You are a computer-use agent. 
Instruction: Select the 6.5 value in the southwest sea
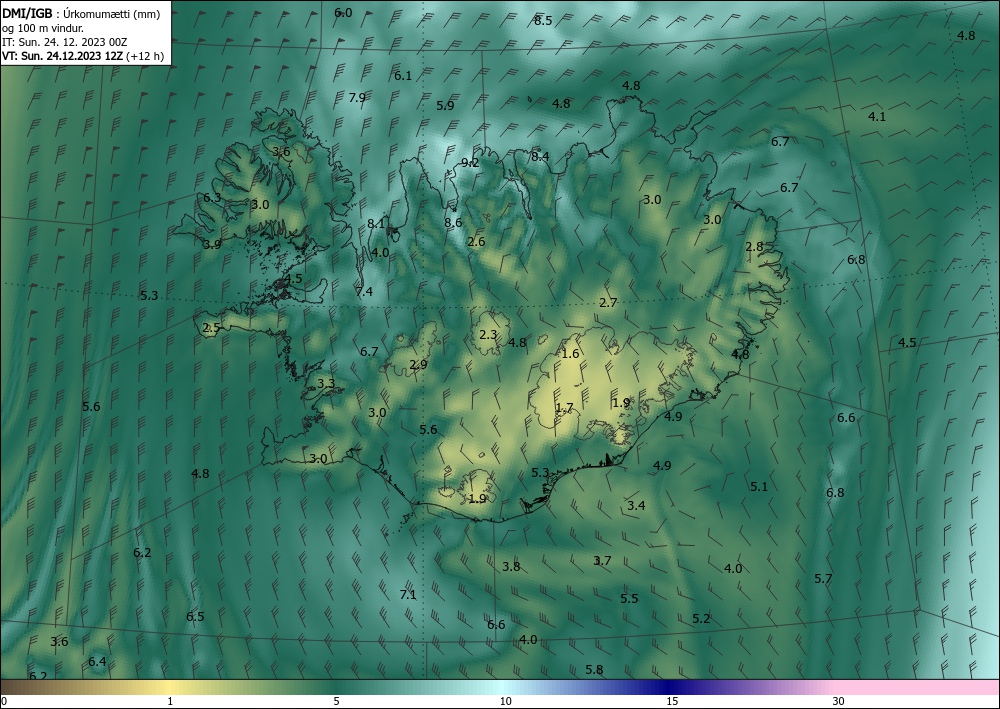point(195,617)
